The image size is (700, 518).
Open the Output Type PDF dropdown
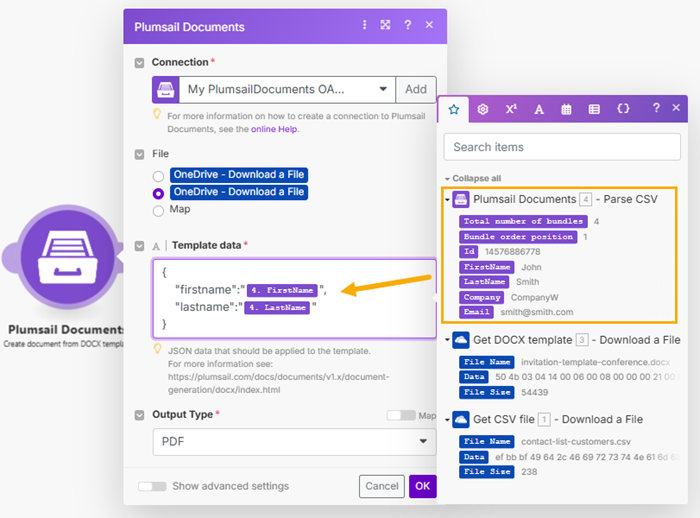click(294, 442)
